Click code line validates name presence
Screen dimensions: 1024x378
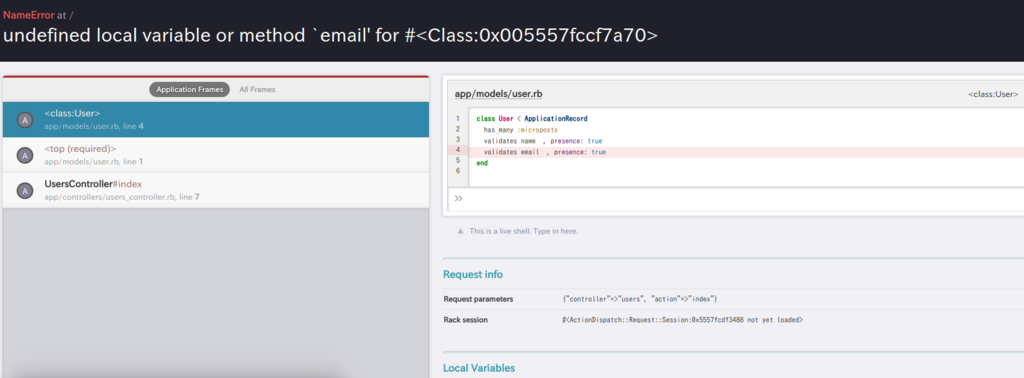543,141
